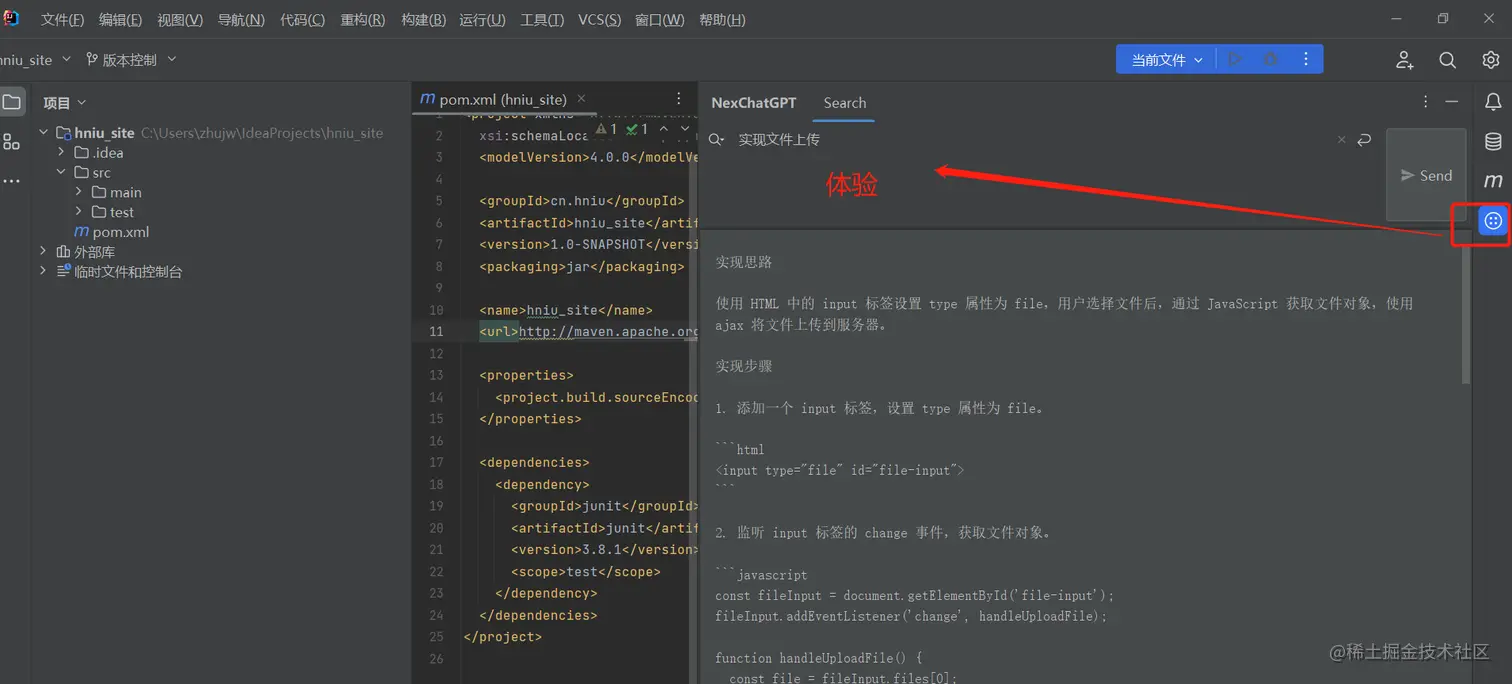Open the 代码(C) menu
This screenshot has width=1512, height=684.
tap(302, 20)
